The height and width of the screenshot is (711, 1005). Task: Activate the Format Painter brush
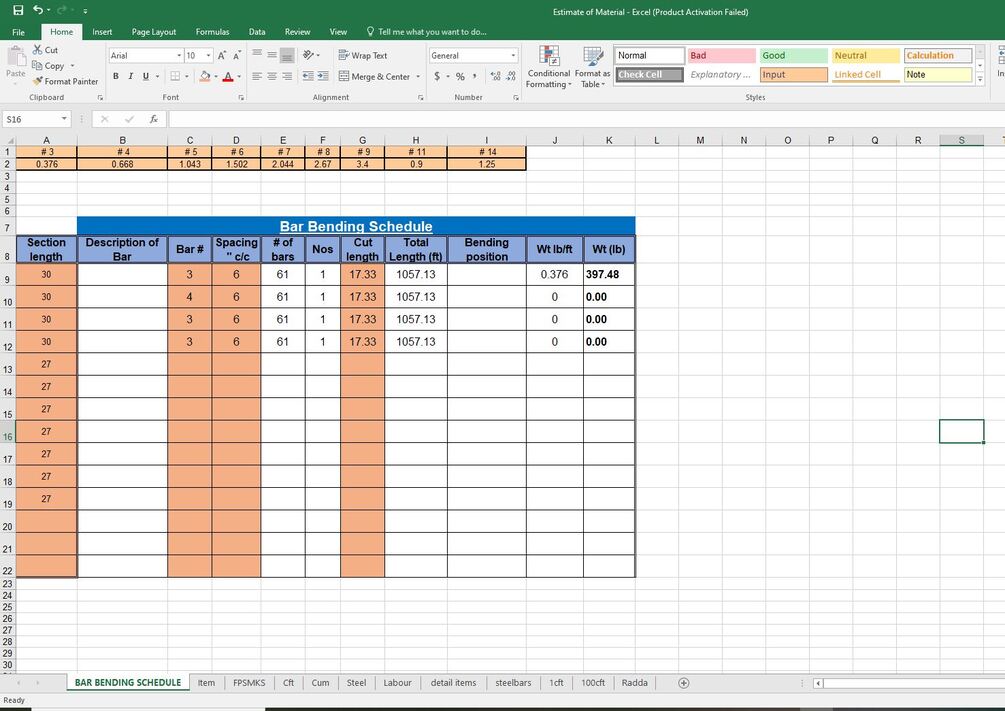click(x=65, y=81)
